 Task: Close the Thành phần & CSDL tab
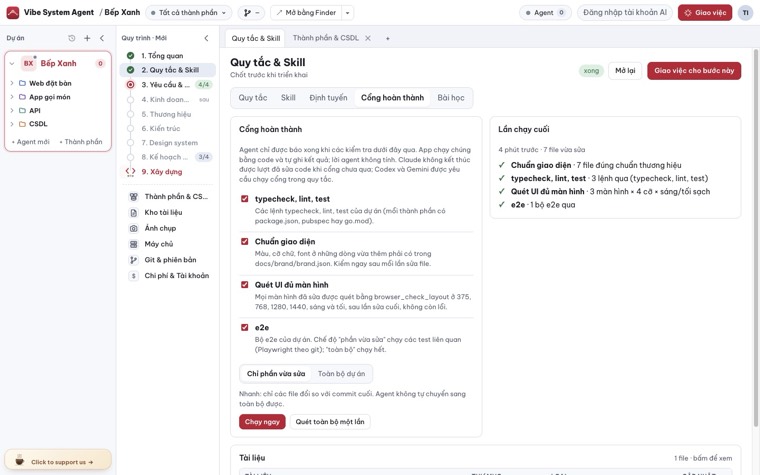coord(368,38)
